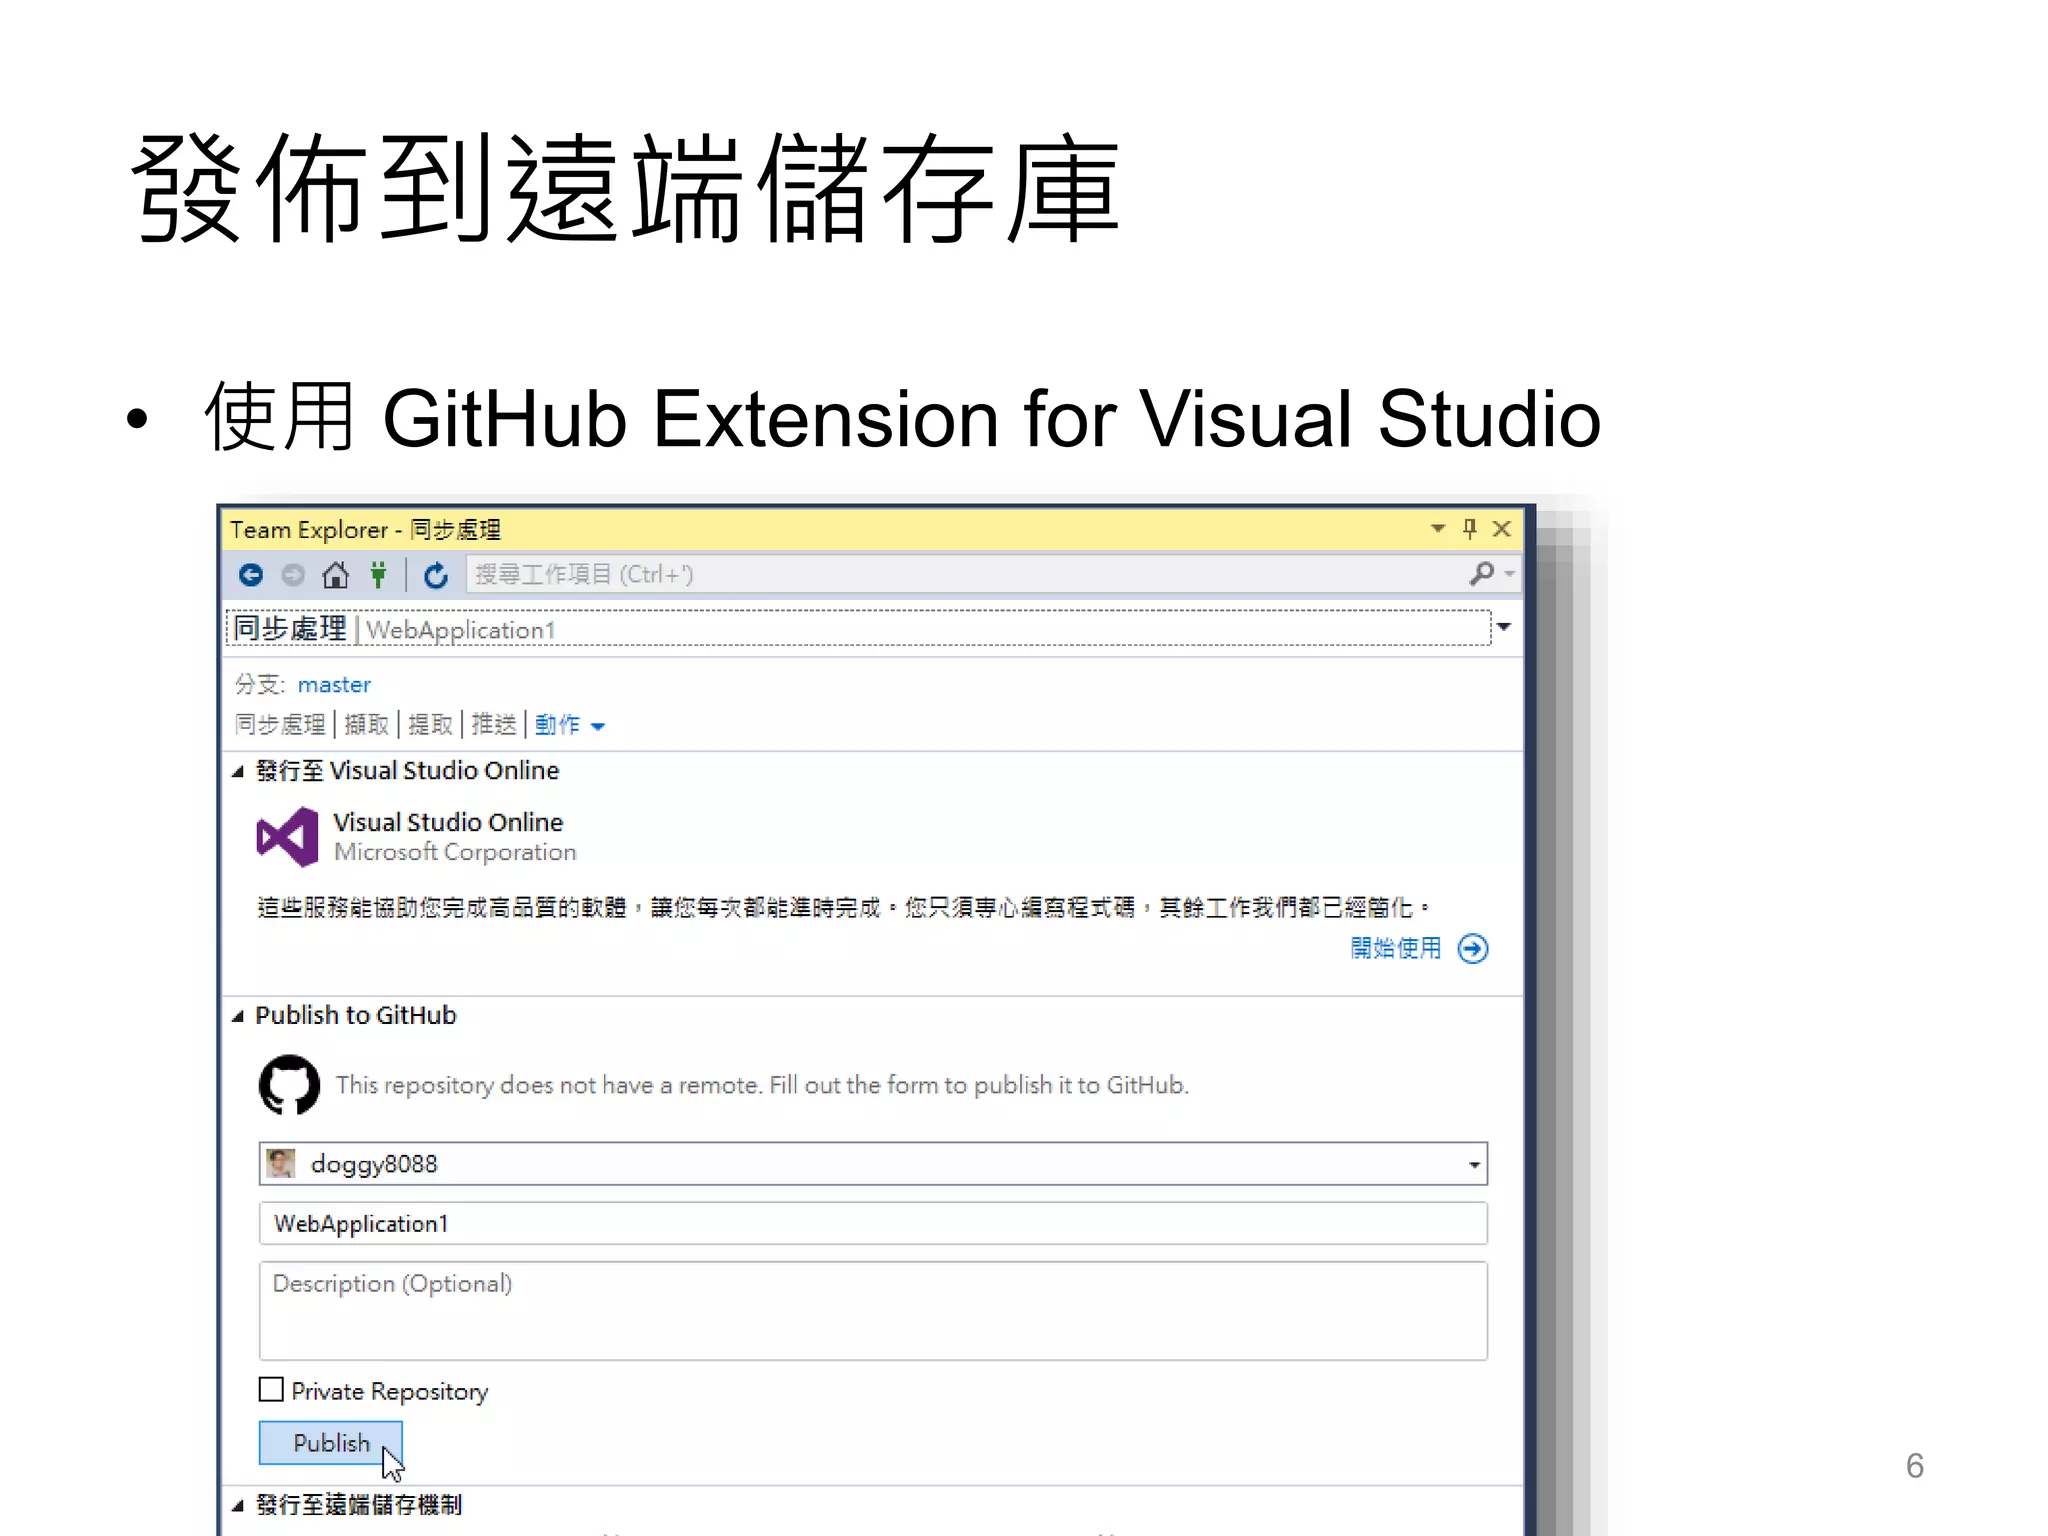Click the WebApplication1 repository name field
The height and width of the screenshot is (1536, 2048).
coord(873,1223)
